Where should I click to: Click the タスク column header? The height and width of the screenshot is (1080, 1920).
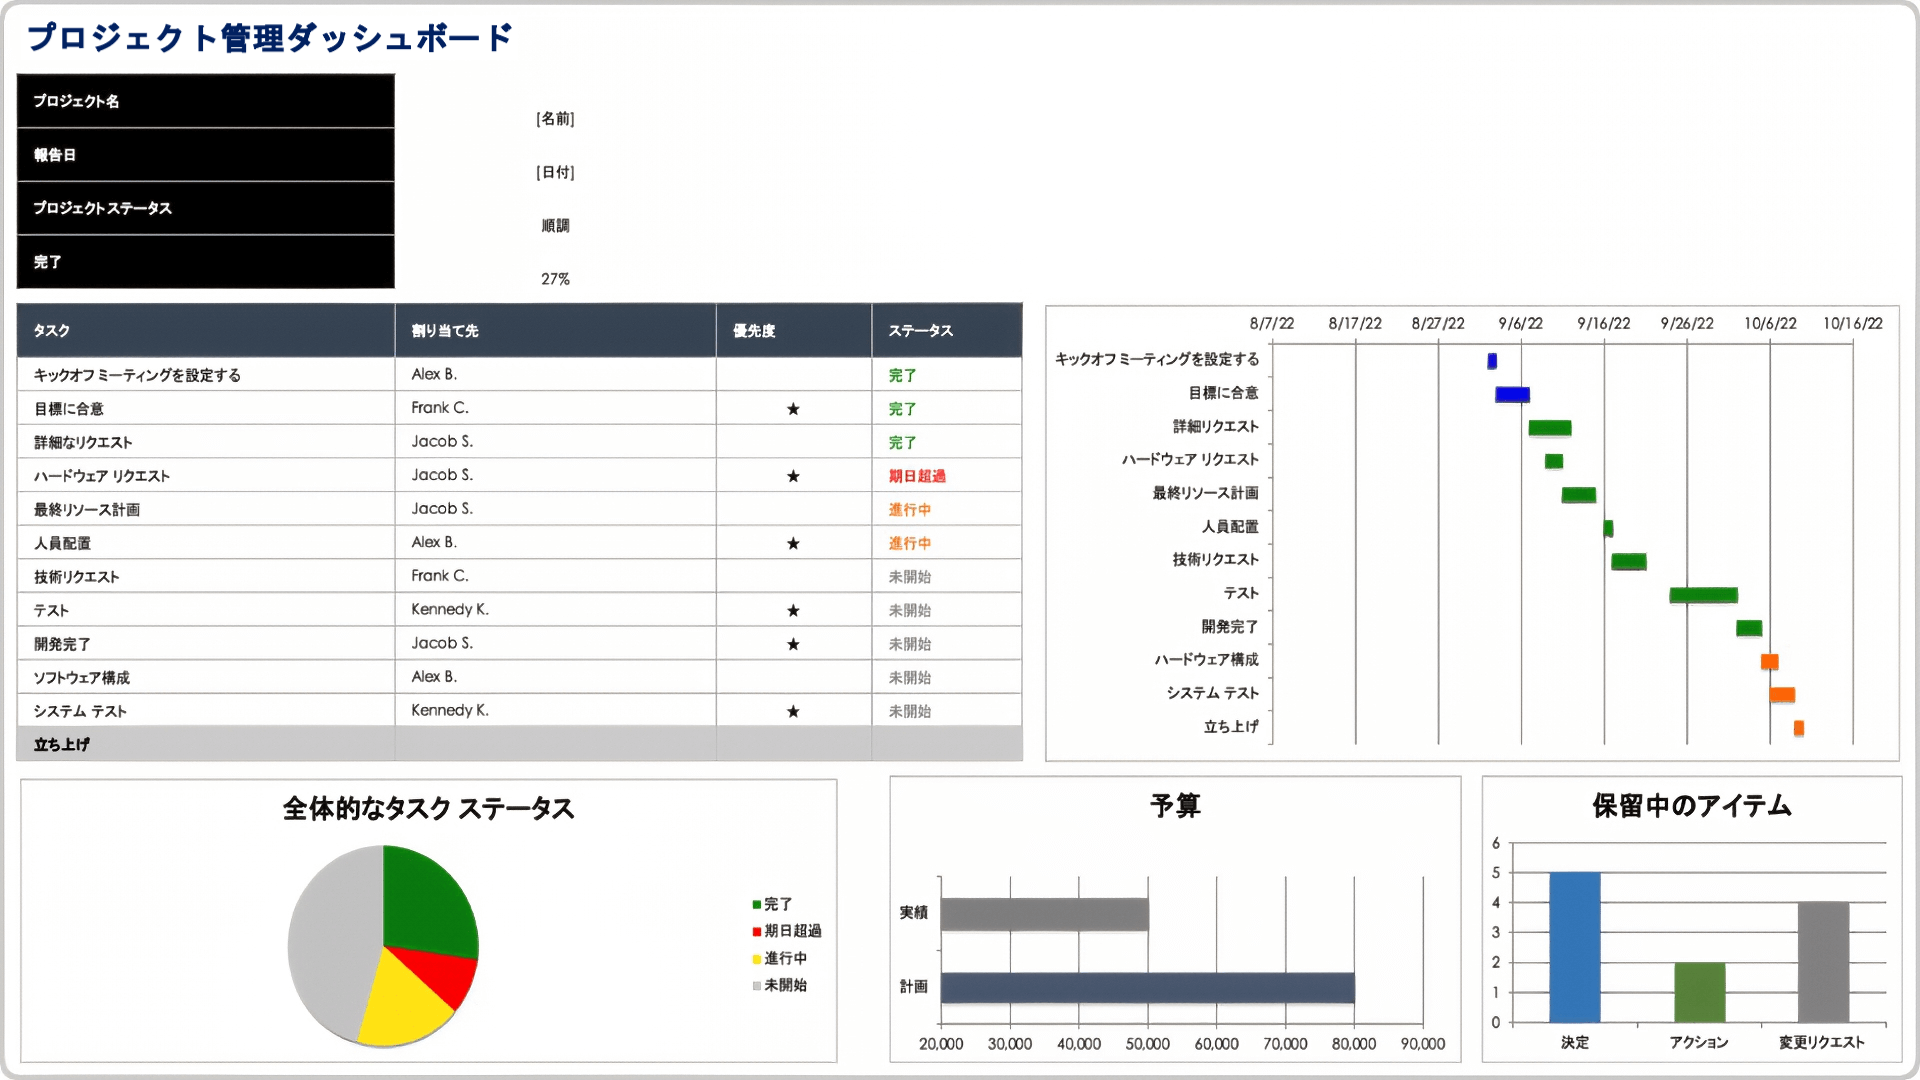point(206,331)
